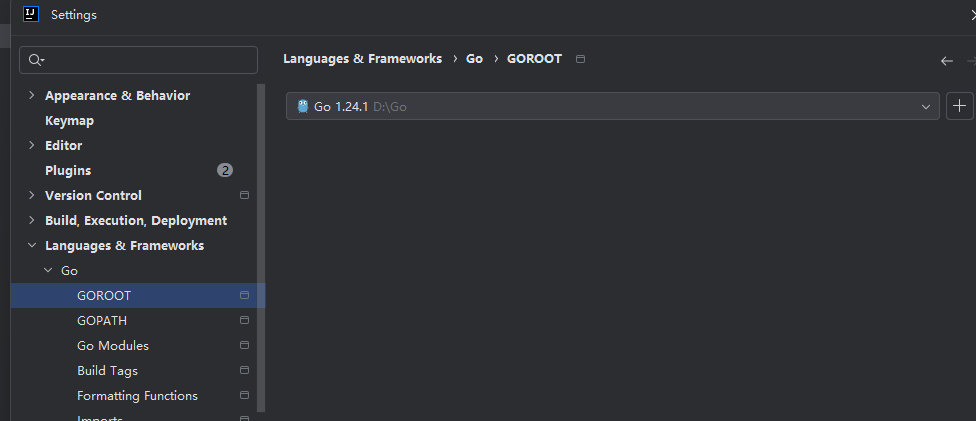Click the search magnifier icon
This screenshot has width=976, height=421.
pyautogui.click(x=36, y=60)
